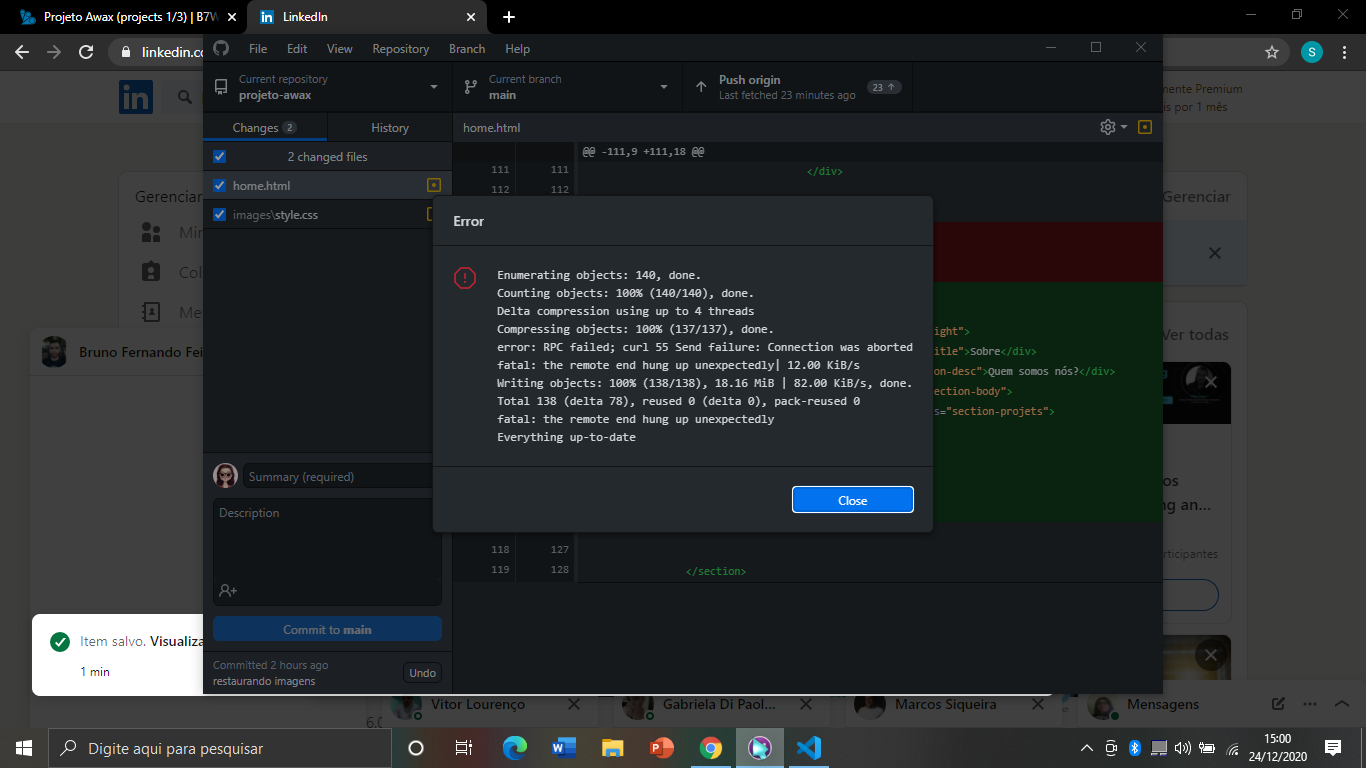Close the LinkedIn browser tab

(469, 17)
